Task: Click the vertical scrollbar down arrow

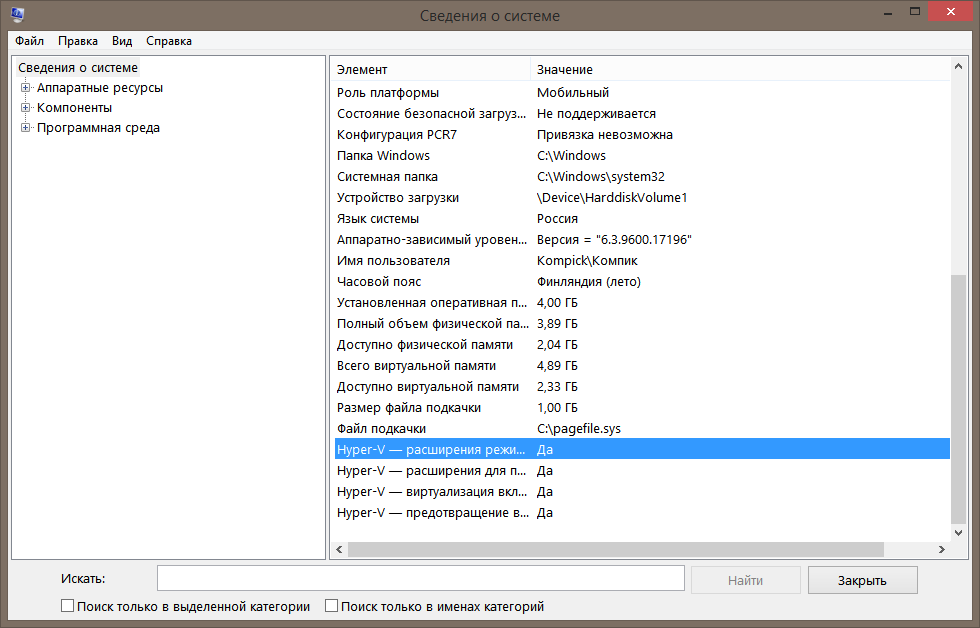Action: [x=958, y=533]
